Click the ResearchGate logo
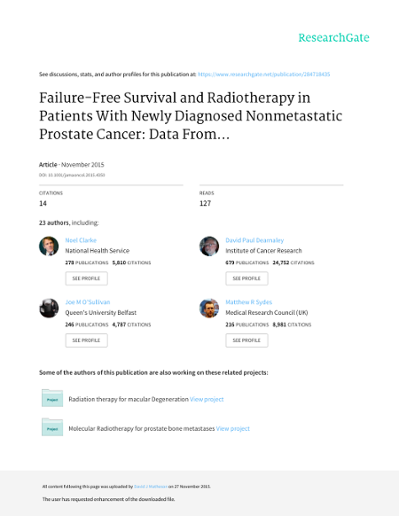Image resolution: width=399 pixels, height=516 pixels. [334, 38]
